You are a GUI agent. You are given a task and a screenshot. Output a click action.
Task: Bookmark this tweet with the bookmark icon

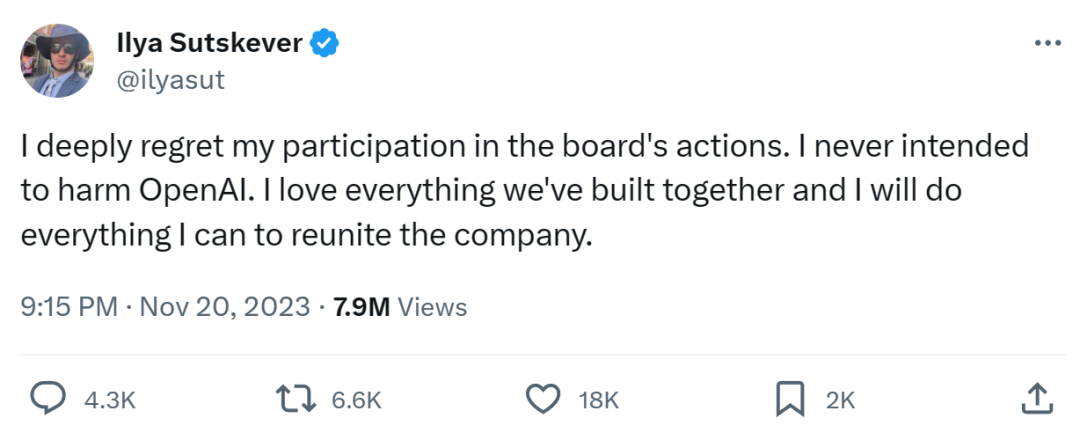coord(790,399)
